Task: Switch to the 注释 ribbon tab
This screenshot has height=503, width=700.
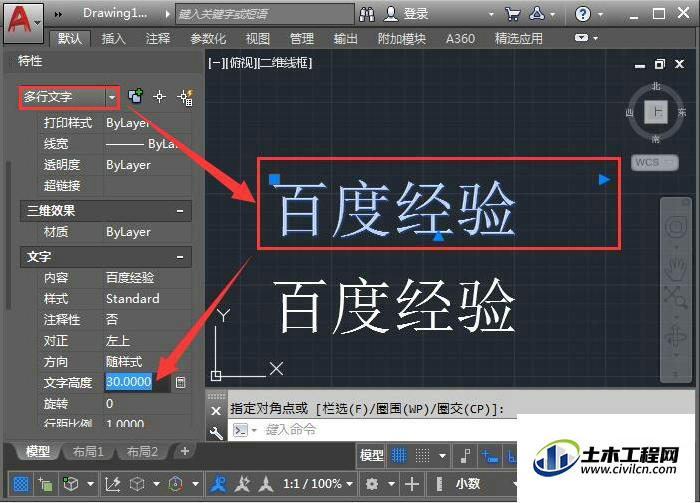Action: pos(158,39)
